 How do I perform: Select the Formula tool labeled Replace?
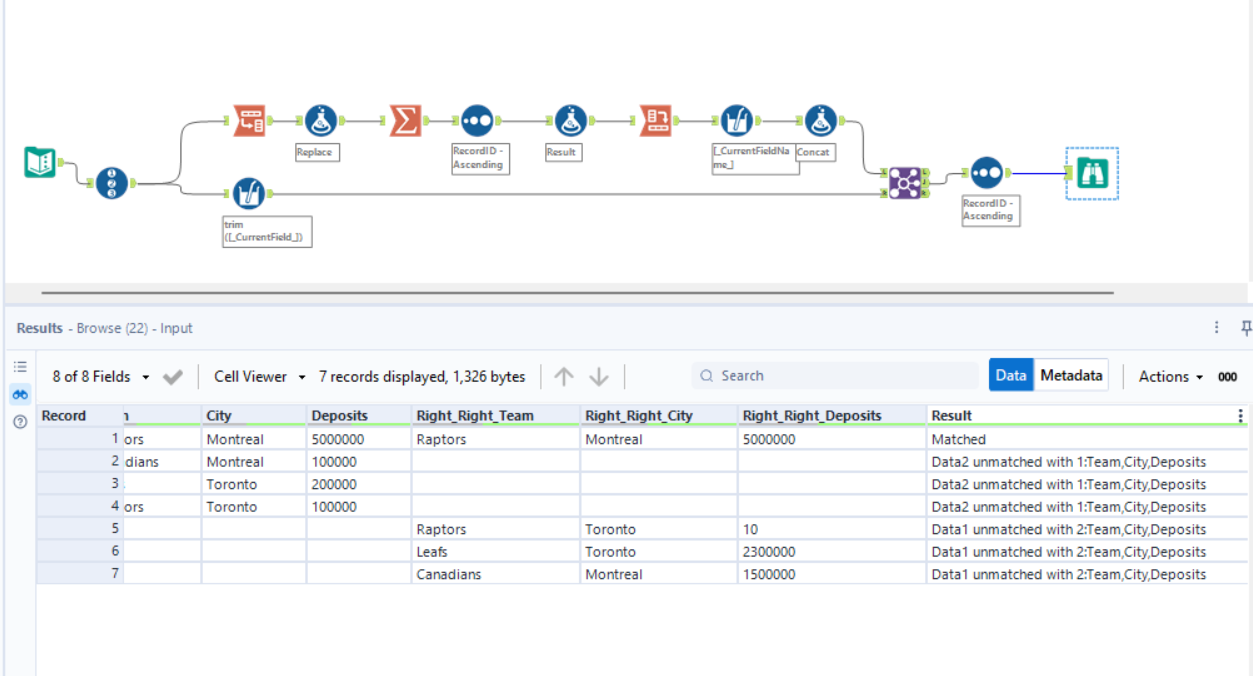(x=320, y=119)
